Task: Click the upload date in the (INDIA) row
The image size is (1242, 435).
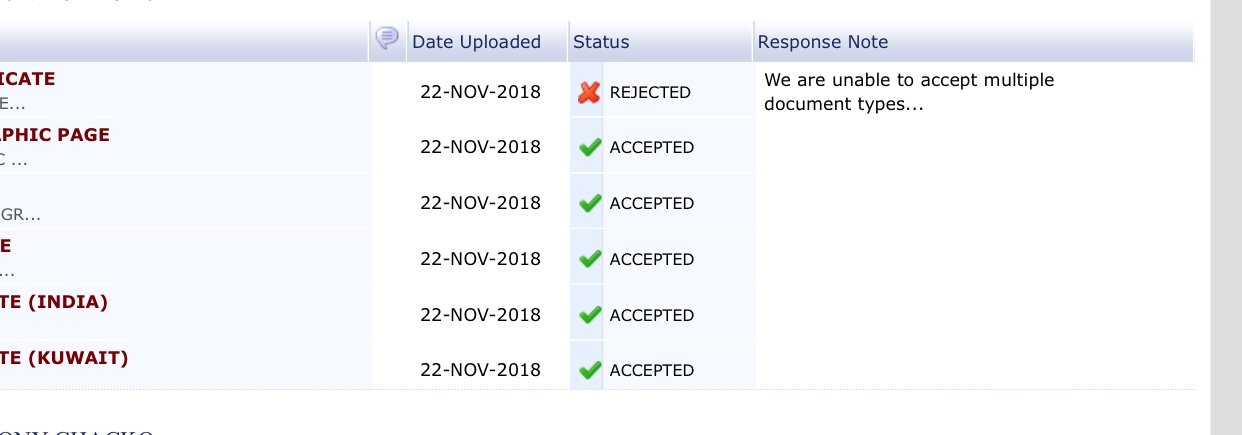Action: pos(480,315)
